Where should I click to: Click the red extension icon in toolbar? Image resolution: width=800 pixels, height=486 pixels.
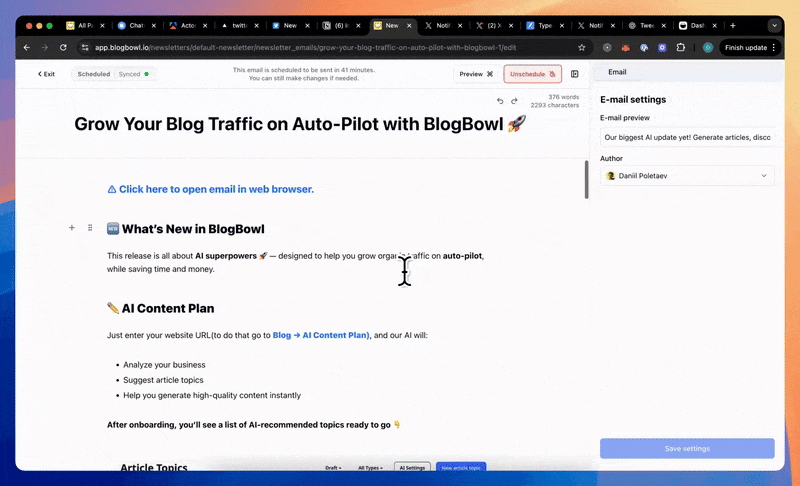tap(626, 47)
